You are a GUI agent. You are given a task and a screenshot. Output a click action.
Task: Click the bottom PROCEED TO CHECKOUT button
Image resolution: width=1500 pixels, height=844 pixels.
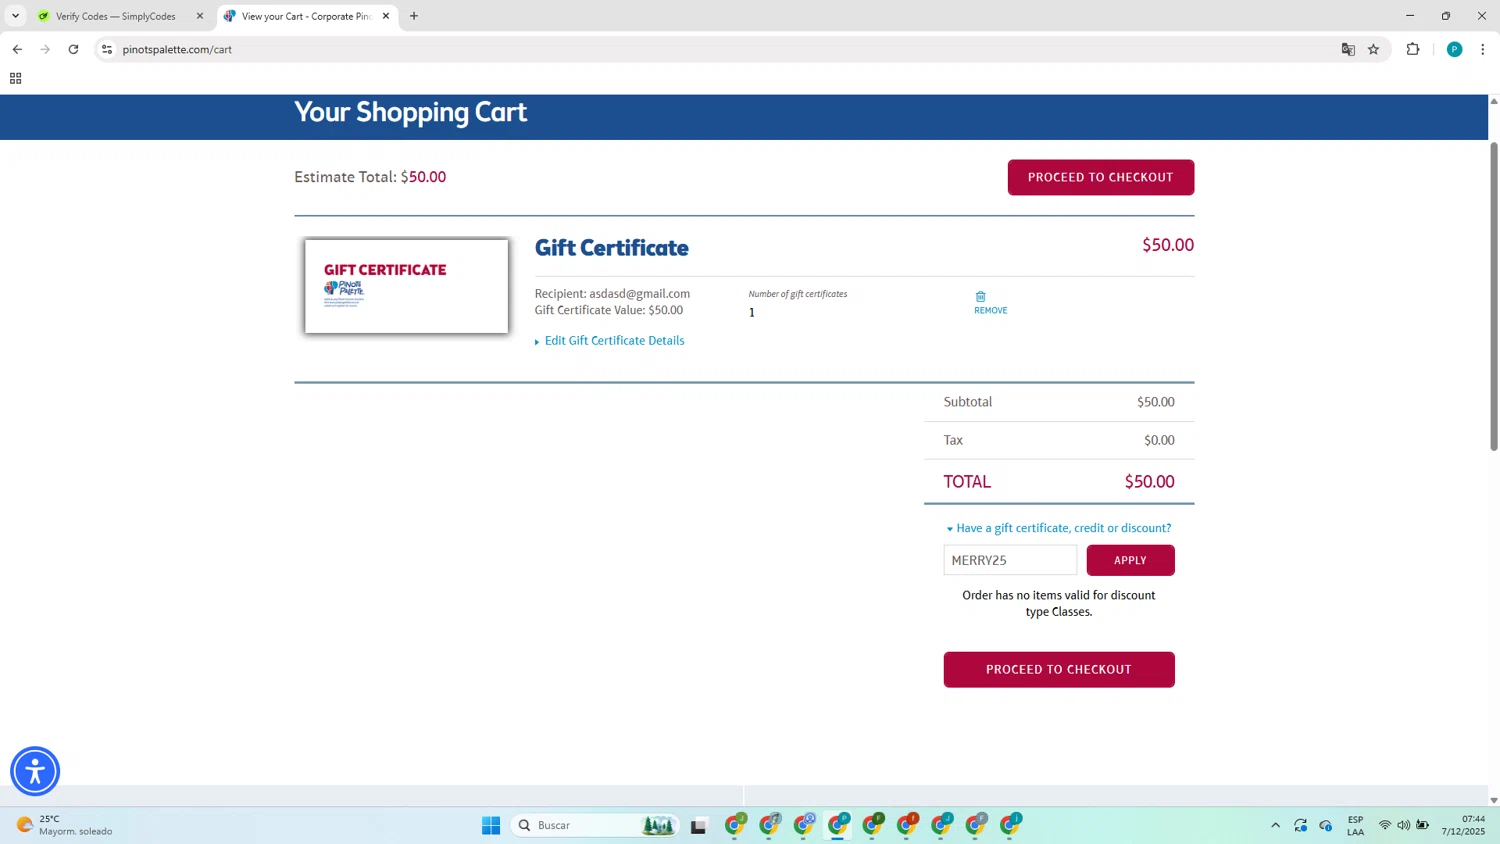(x=1059, y=669)
